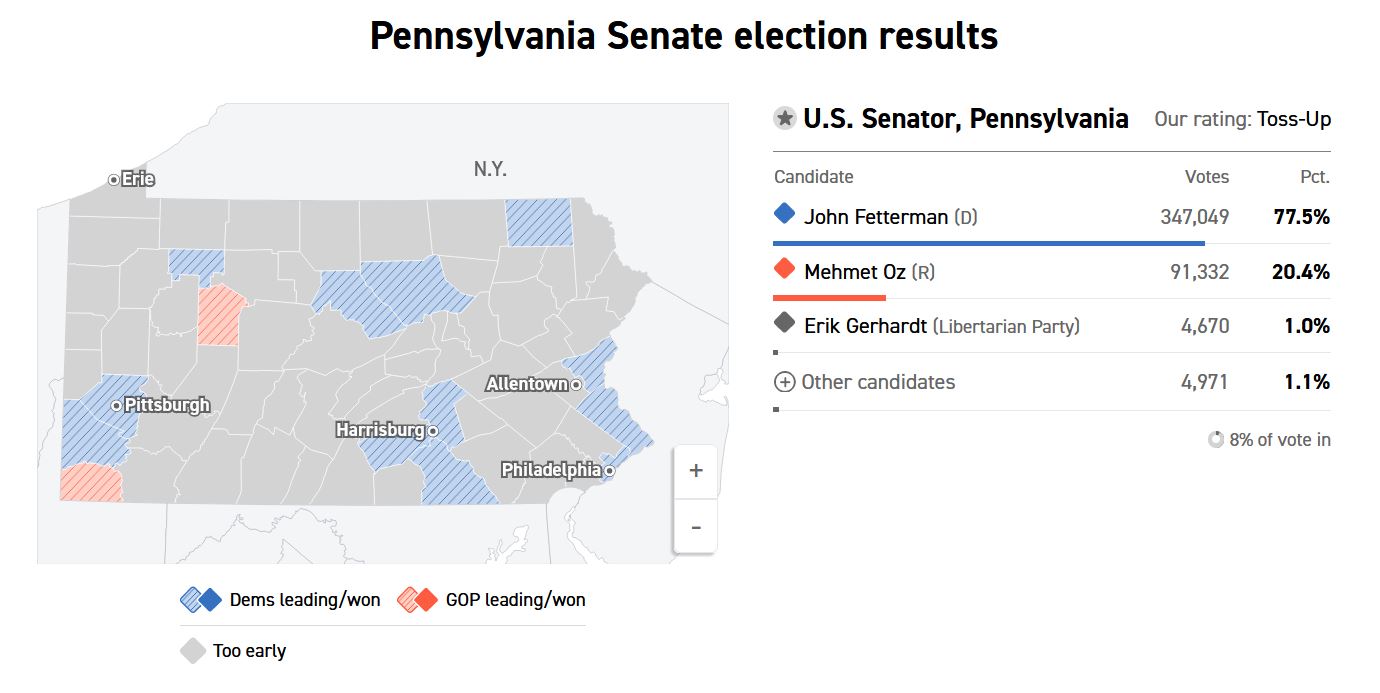Click Erik Gerhardt's gray diamond icon
Image resolution: width=1380 pixels, height=693 pixels.
(785, 323)
